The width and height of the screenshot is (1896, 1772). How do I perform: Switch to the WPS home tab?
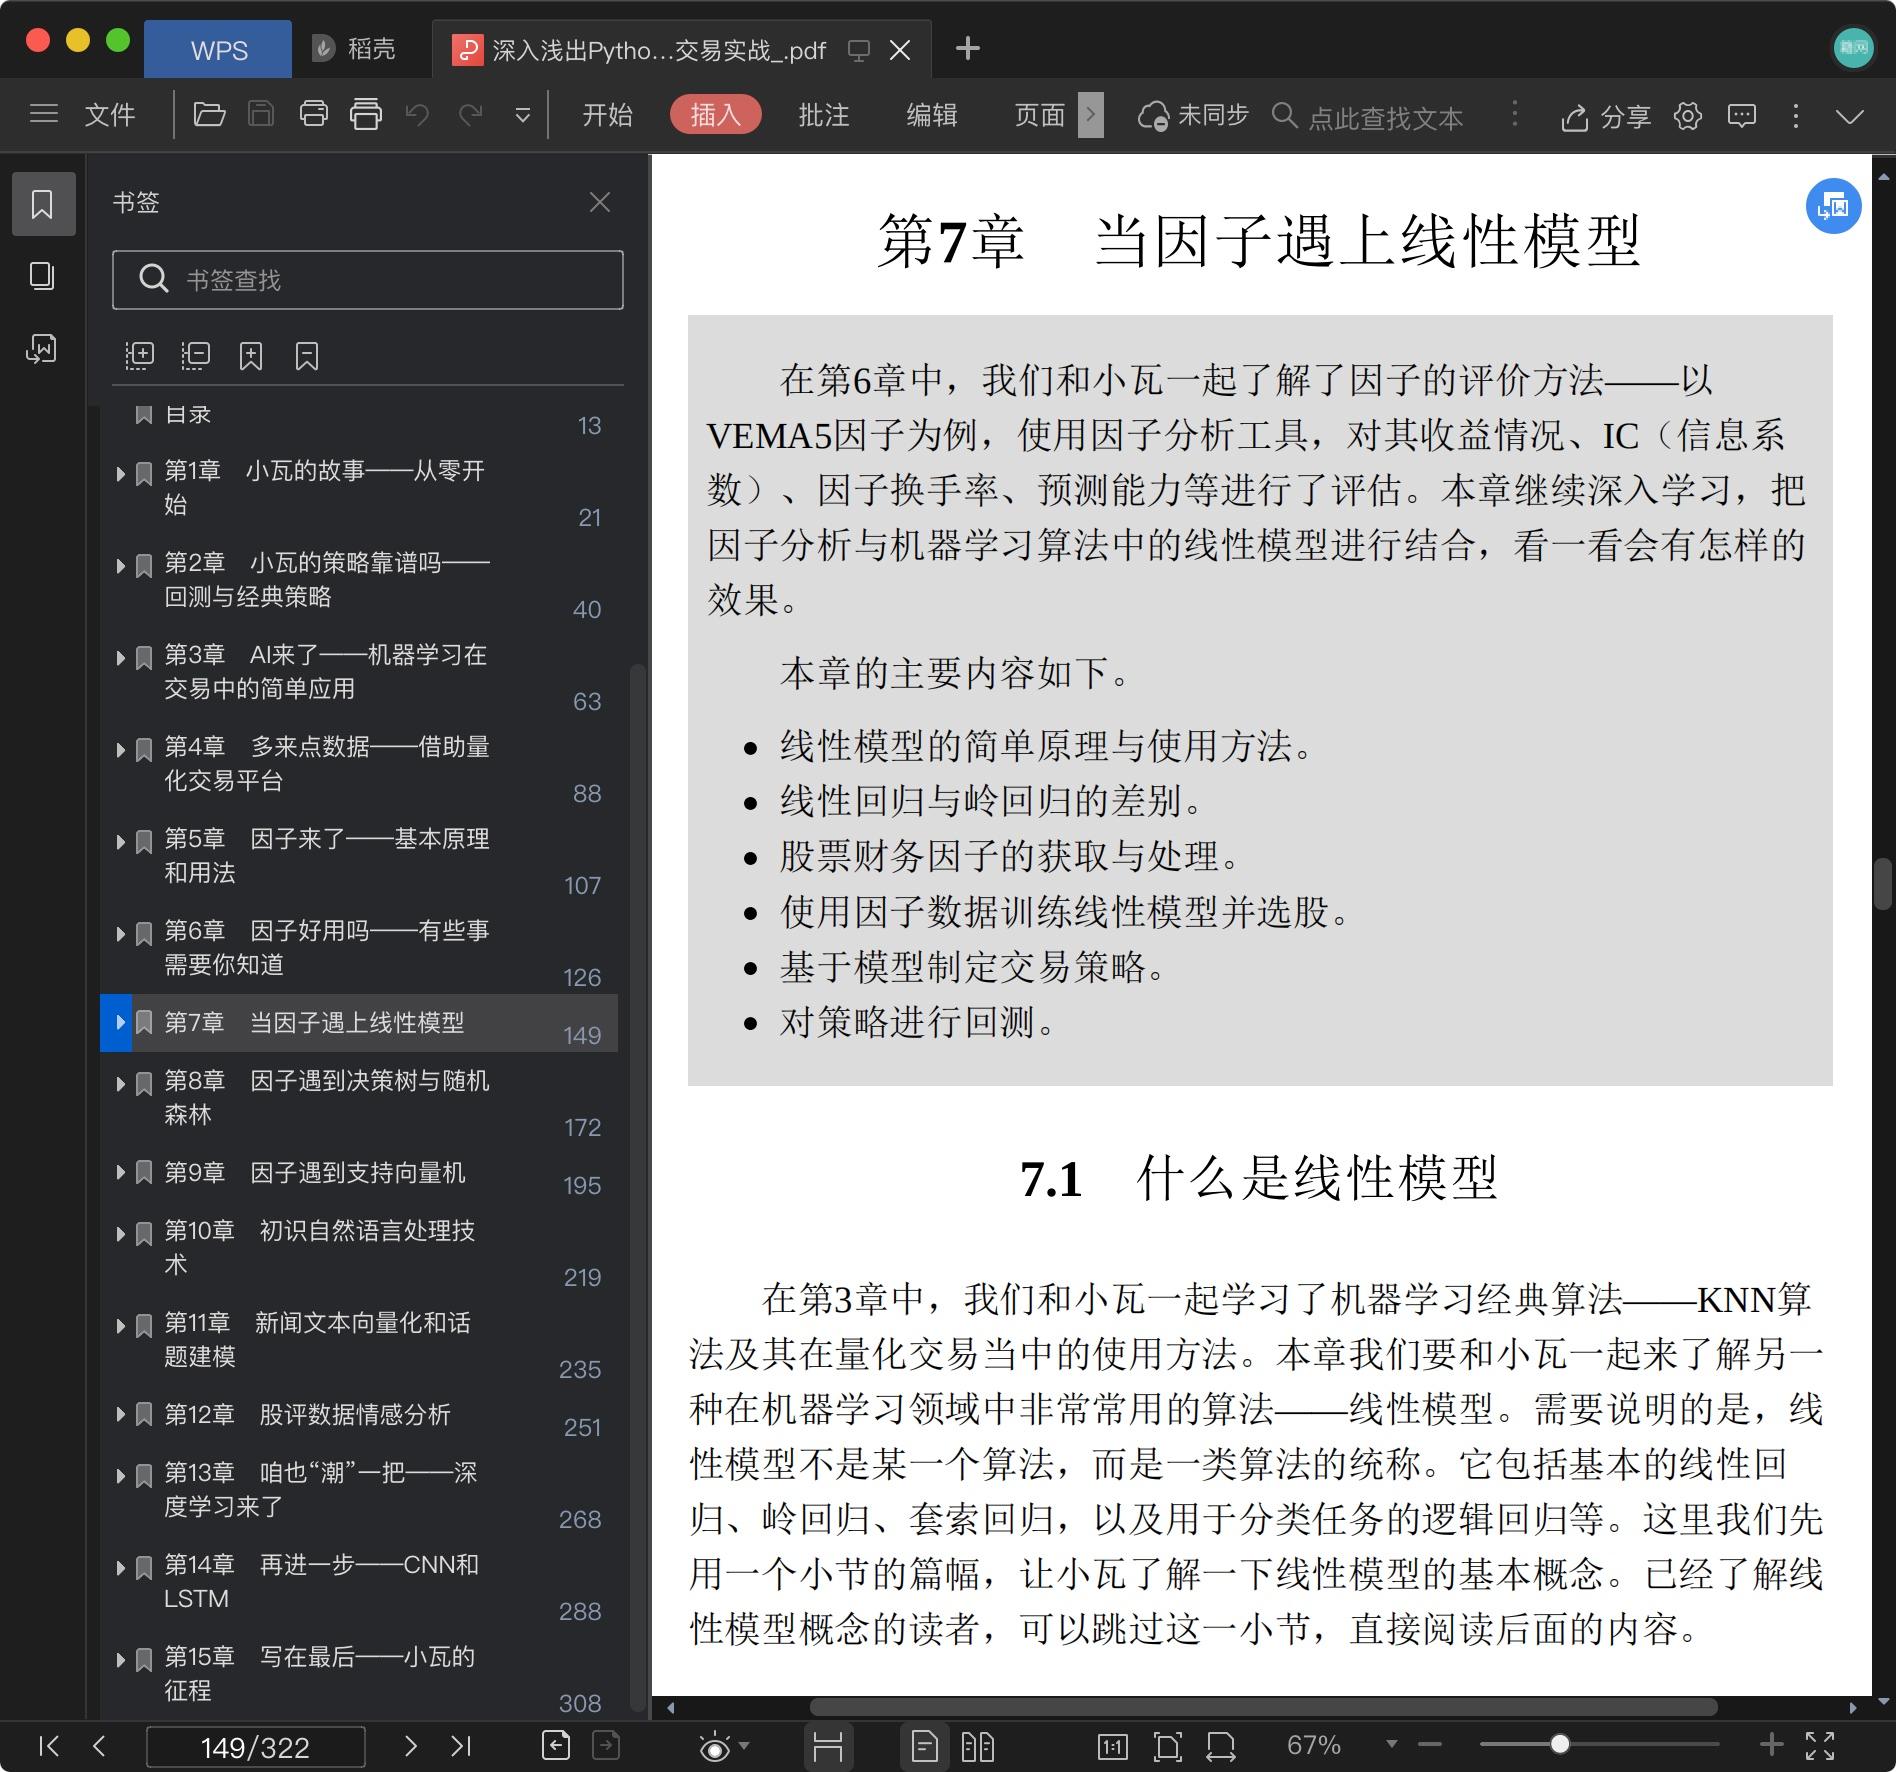point(218,49)
